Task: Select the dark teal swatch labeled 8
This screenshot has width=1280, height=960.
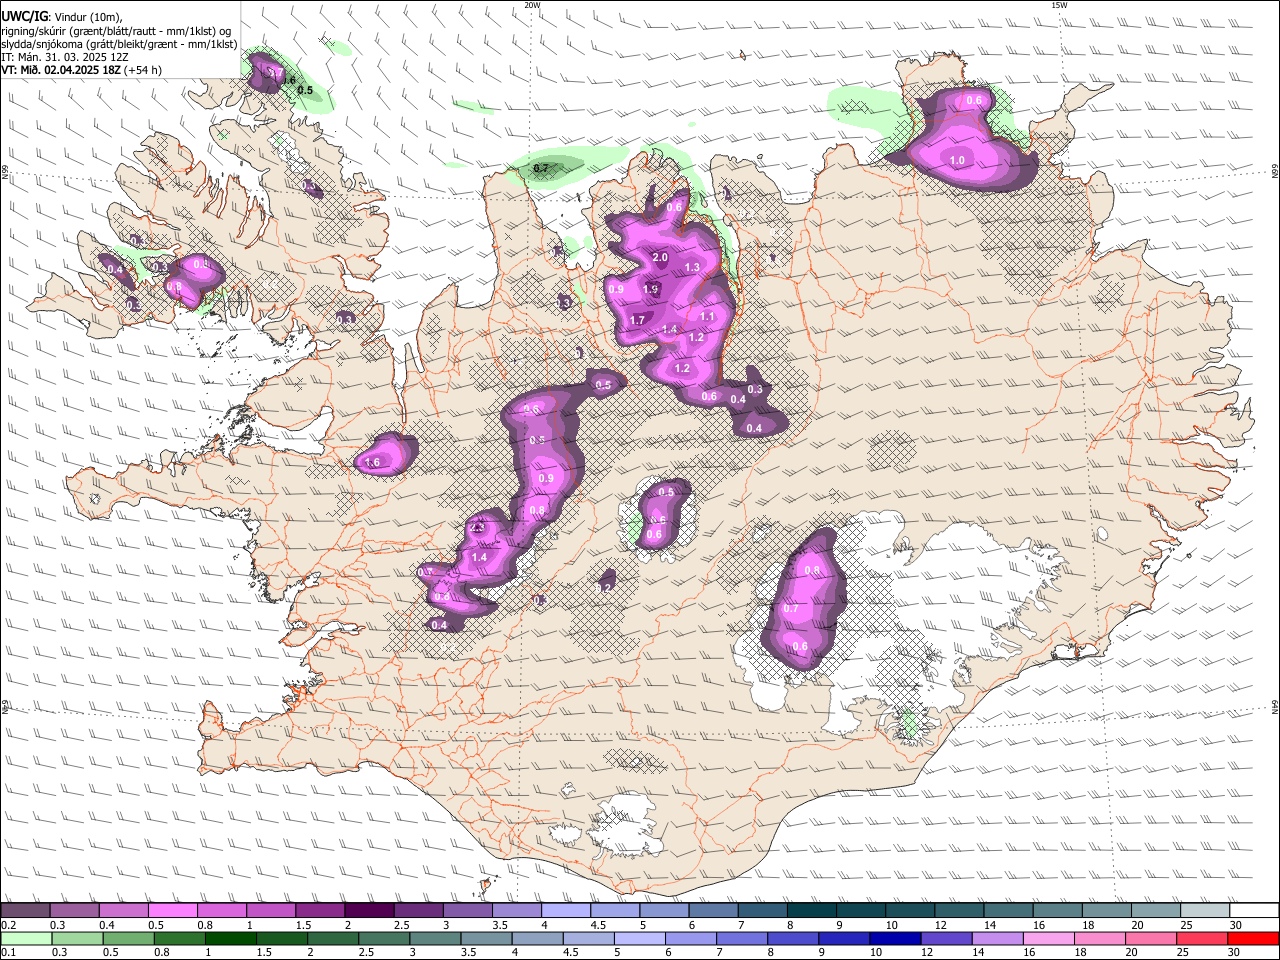Action: [x=811, y=910]
